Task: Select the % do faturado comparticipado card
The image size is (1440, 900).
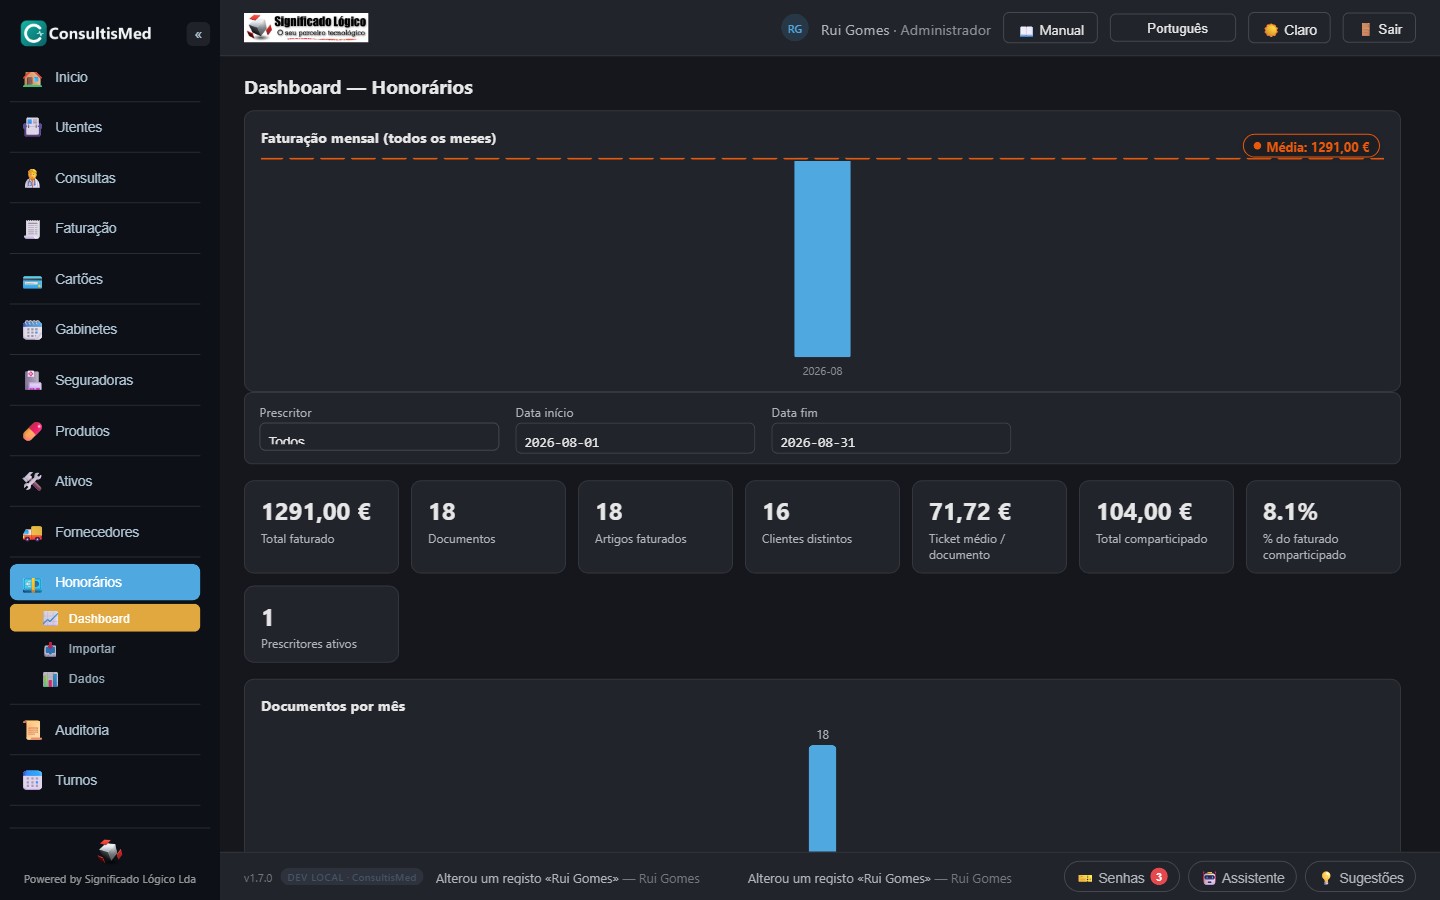Action: click(x=1323, y=527)
